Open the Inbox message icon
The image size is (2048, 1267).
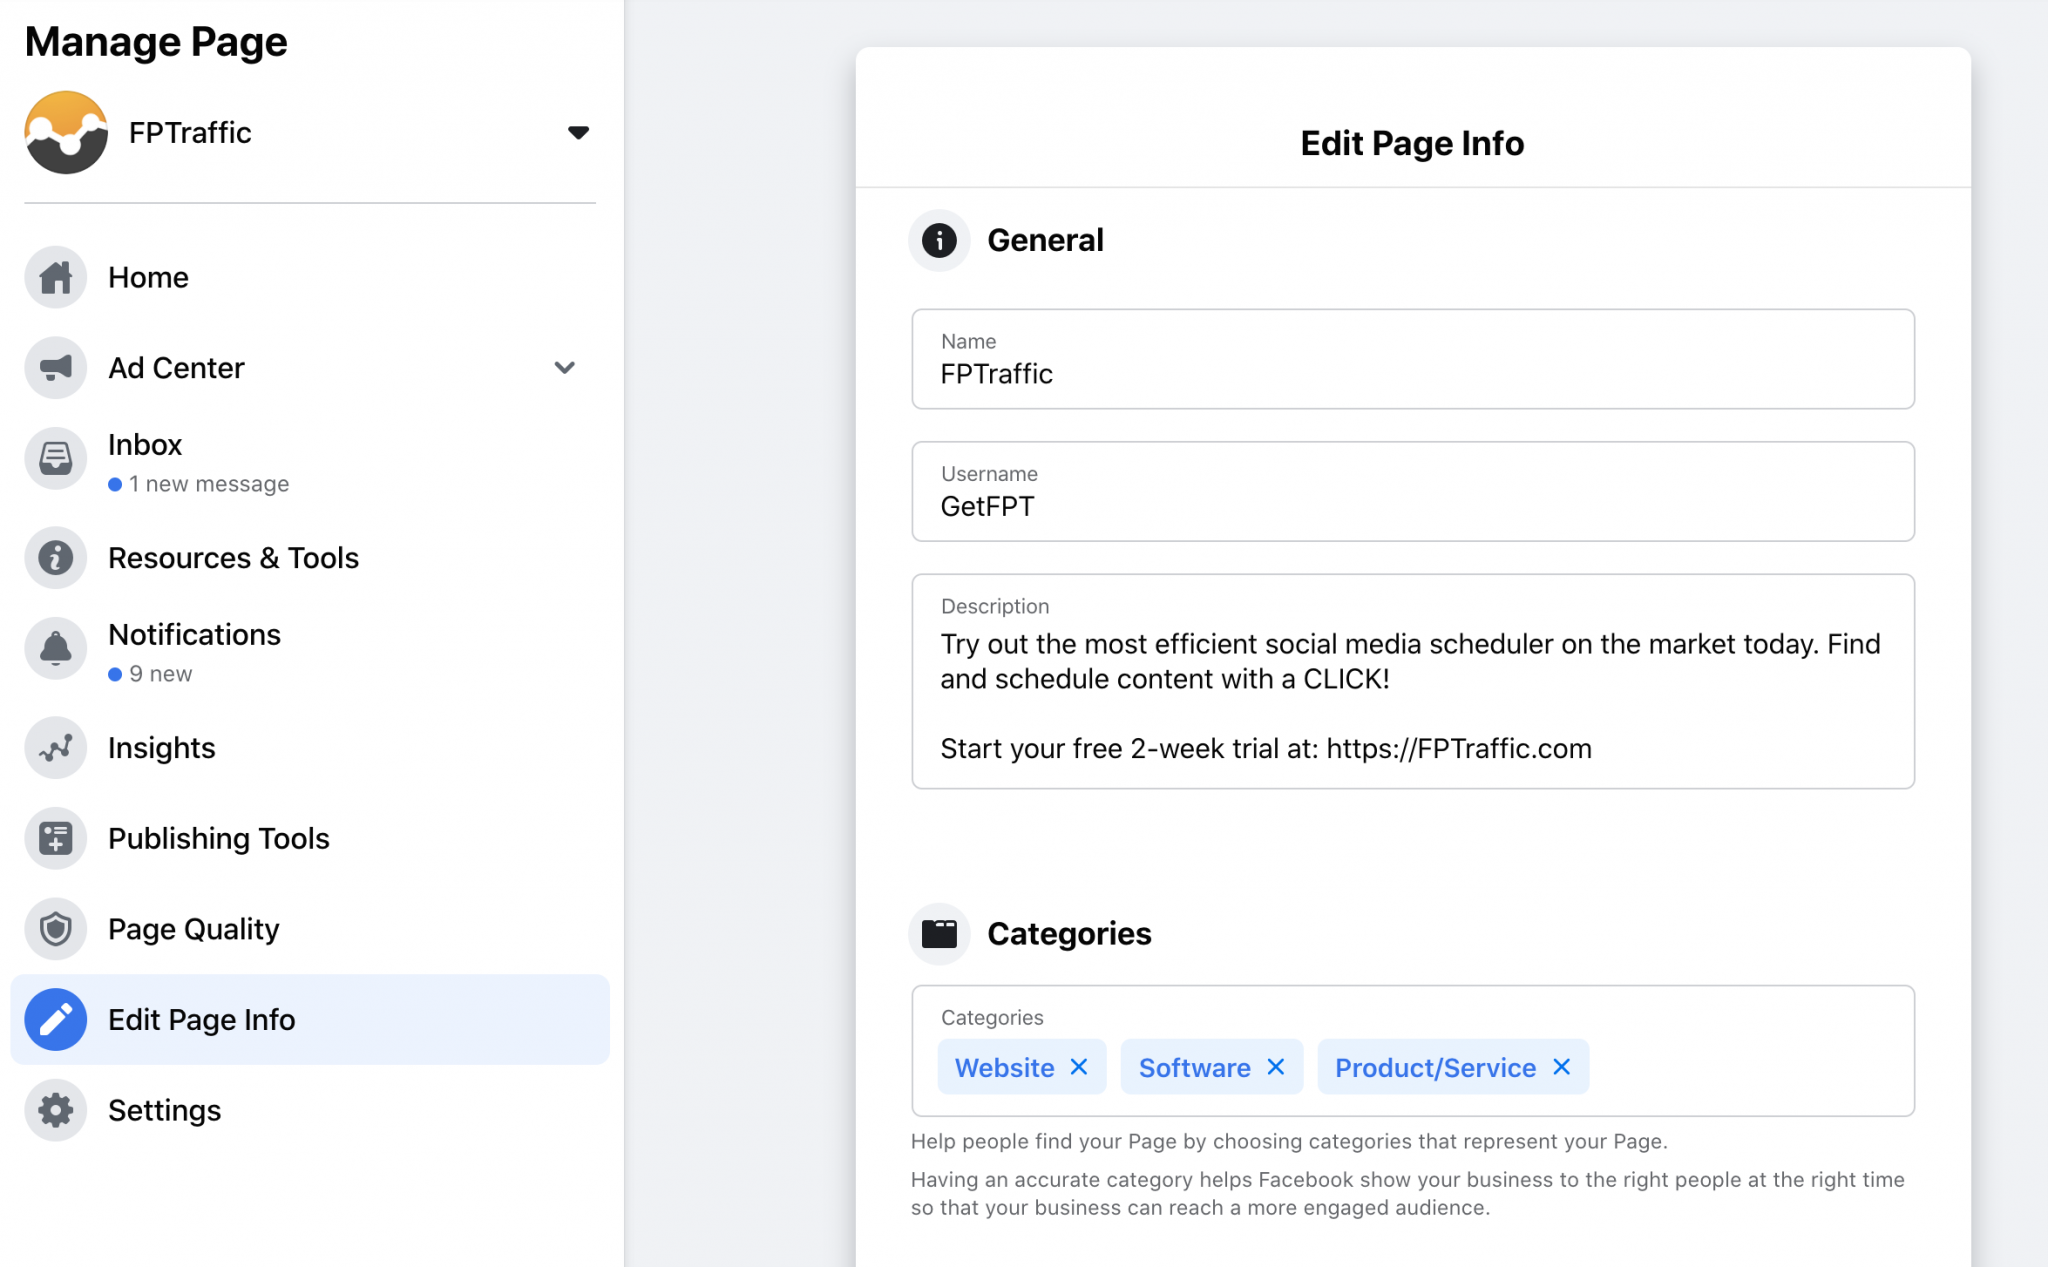[x=55, y=459]
